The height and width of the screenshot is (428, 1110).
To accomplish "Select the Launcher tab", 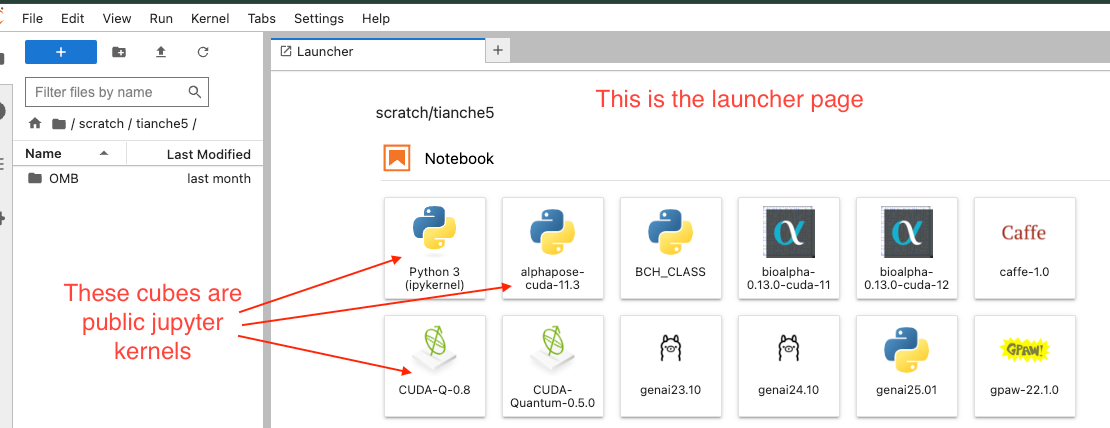I will click(379, 51).
